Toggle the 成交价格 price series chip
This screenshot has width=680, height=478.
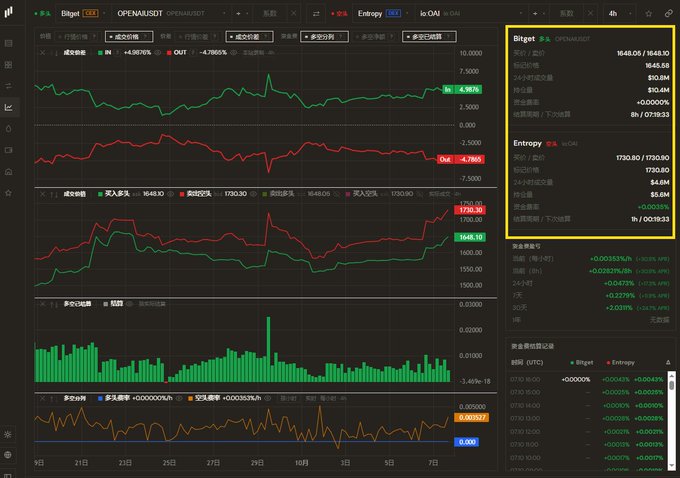(x=129, y=37)
